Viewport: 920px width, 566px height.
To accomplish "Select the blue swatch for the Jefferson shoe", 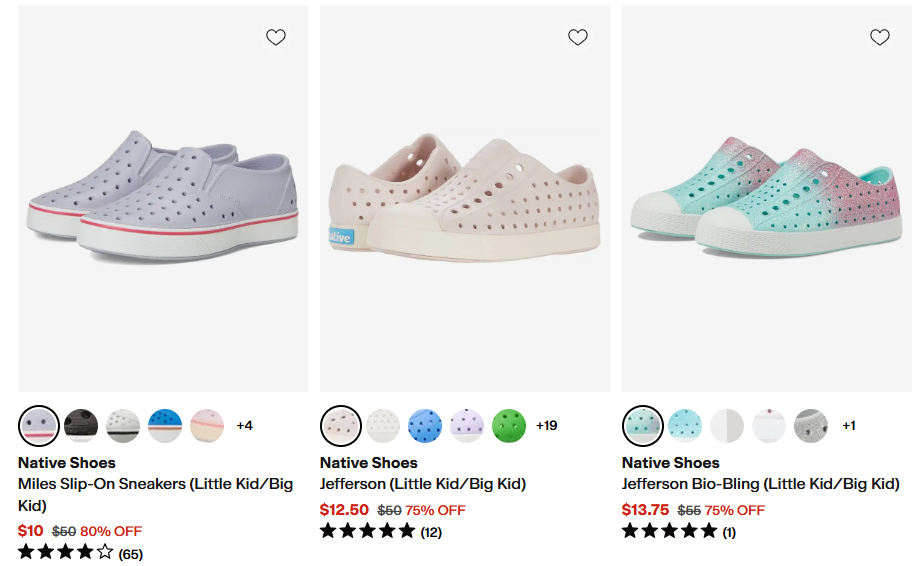I will (425, 425).
